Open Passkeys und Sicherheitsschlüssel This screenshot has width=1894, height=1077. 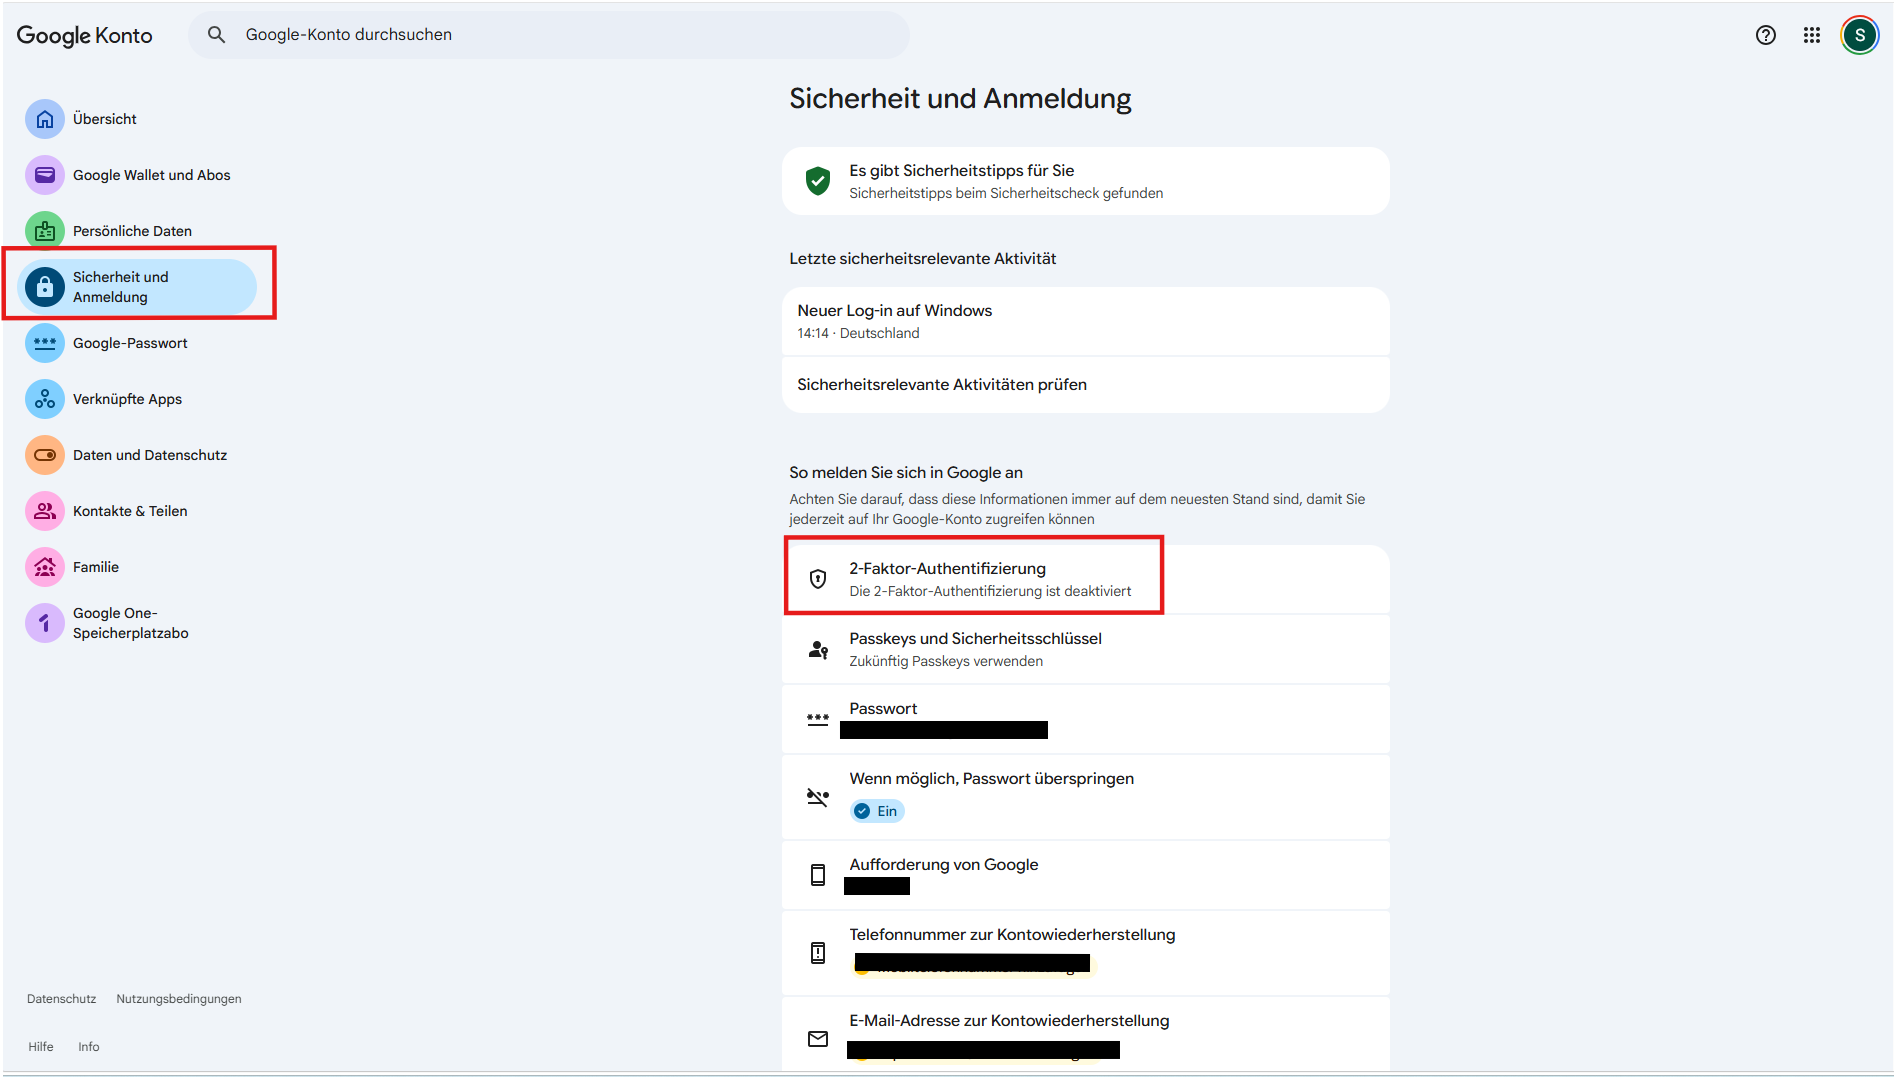(x=1086, y=650)
